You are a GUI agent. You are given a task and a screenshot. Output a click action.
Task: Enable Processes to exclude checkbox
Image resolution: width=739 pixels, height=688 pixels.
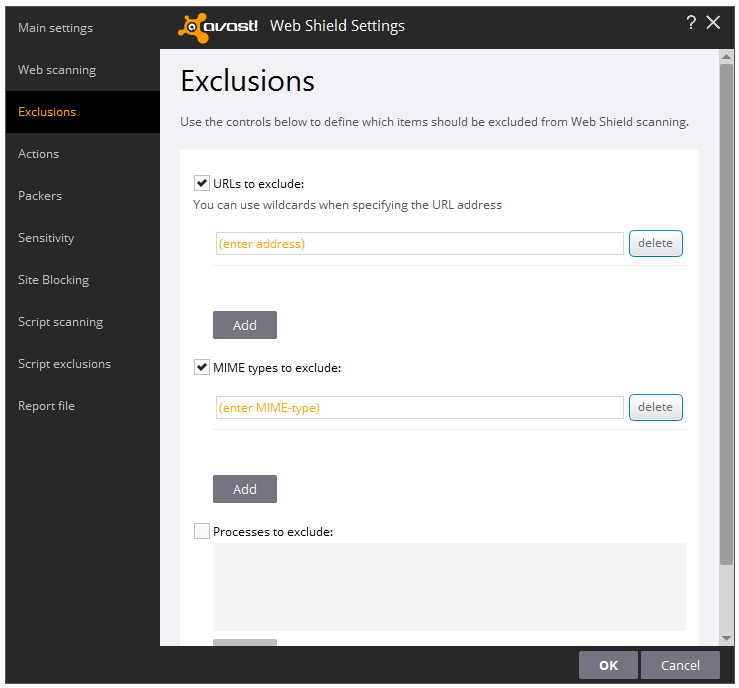point(202,531)
